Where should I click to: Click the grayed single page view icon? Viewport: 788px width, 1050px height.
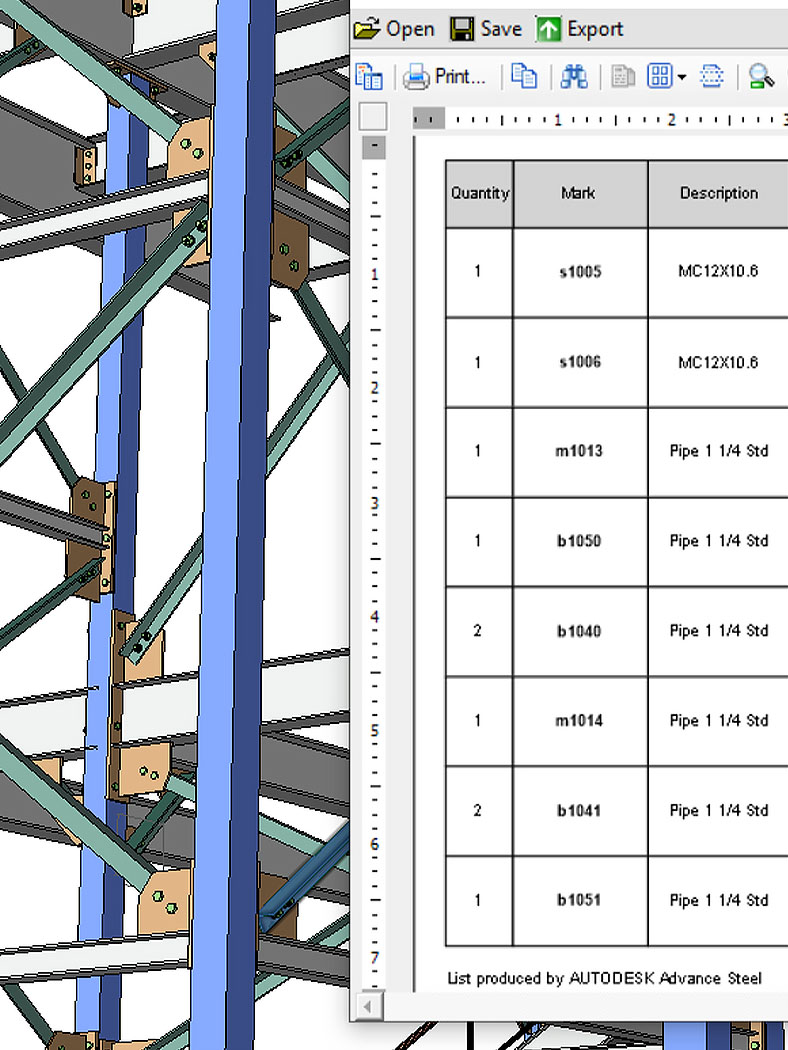623,76
